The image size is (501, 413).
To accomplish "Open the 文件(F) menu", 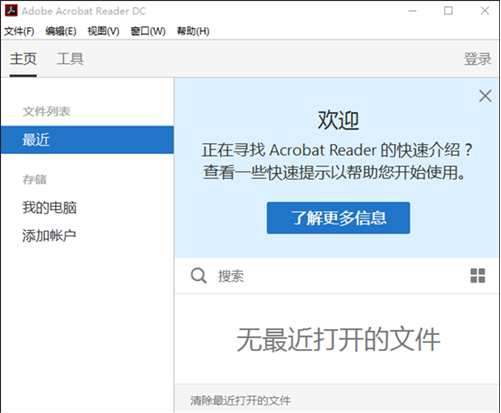I will coord(19,31).
